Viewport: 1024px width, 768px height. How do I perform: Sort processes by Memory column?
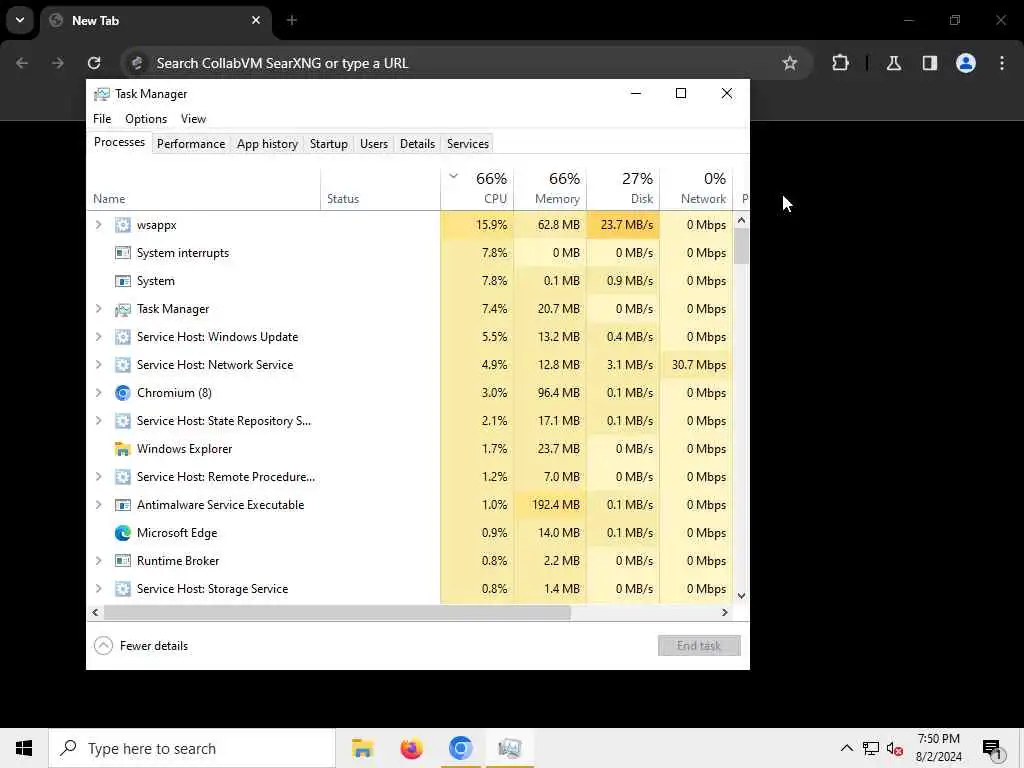550,189
